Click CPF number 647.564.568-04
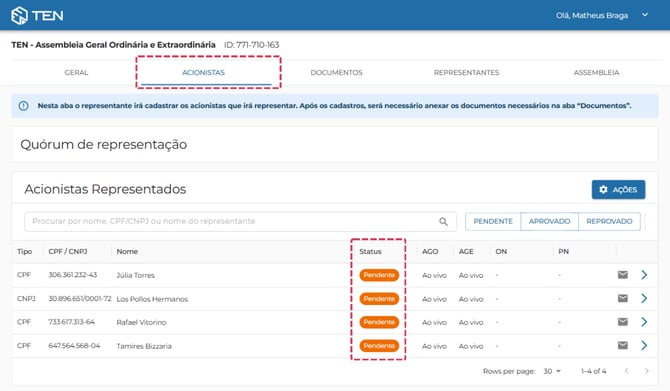The image size is (670, 391). (x=74, y=345)
